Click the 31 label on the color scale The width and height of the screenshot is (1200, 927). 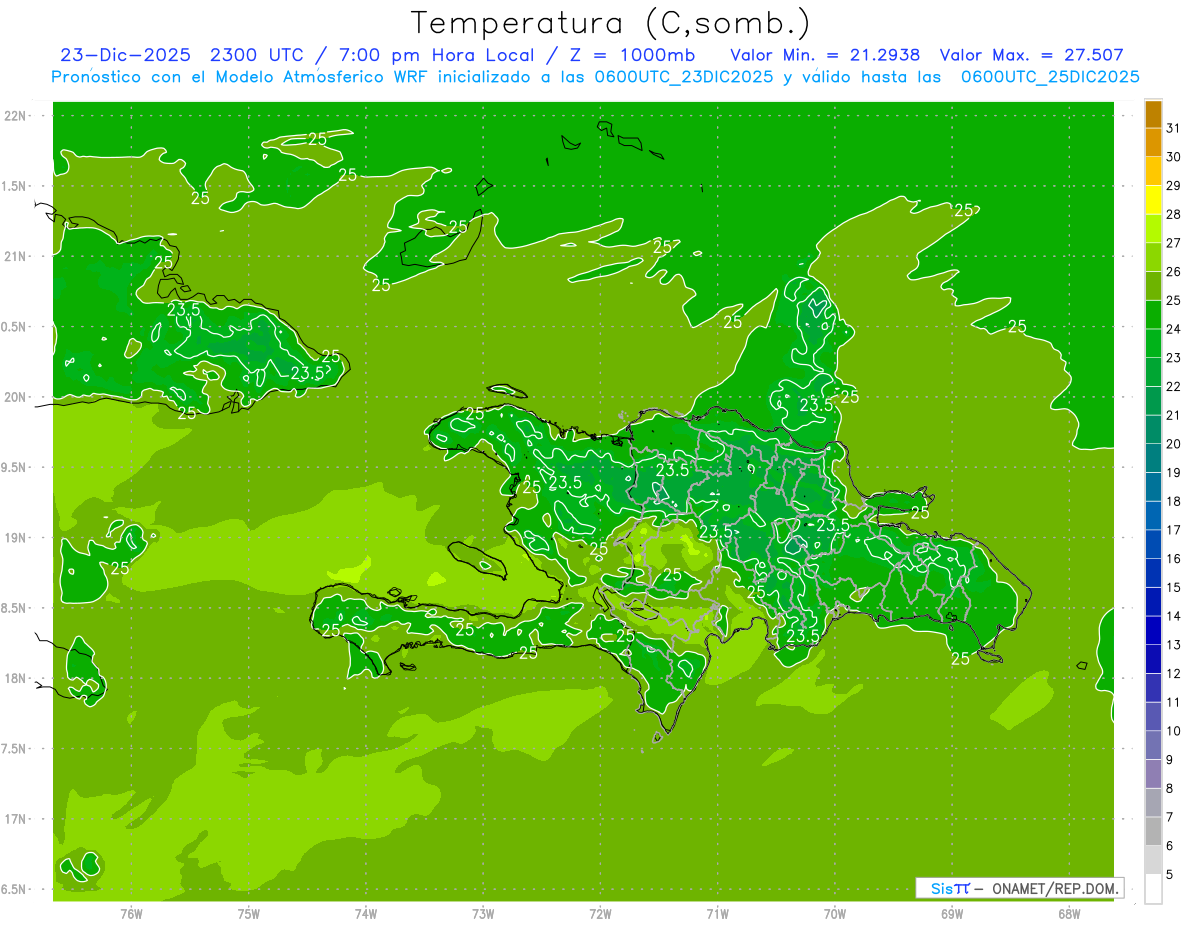(1173, 127)
